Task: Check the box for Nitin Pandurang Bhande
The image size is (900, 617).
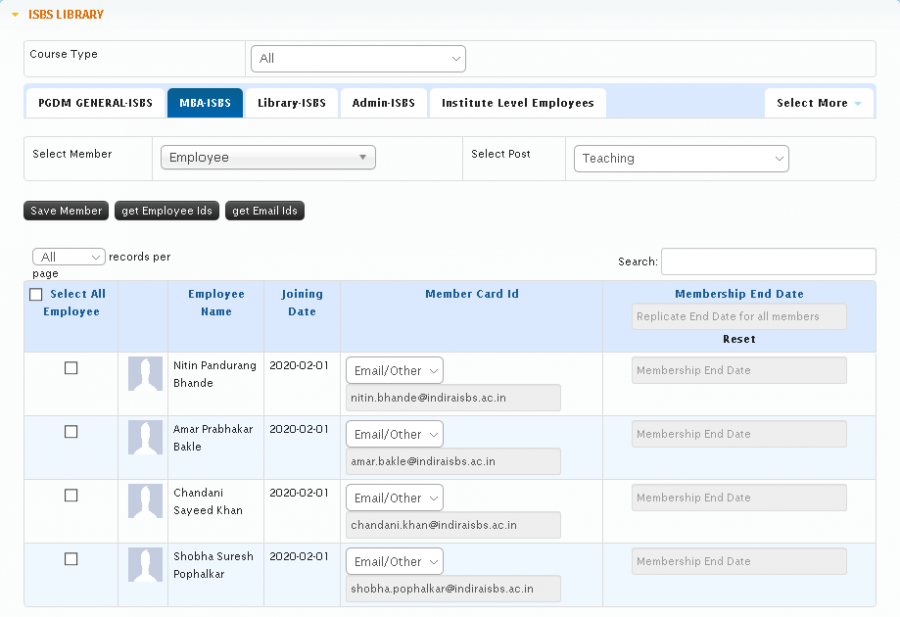Action: tap(71, 368)
